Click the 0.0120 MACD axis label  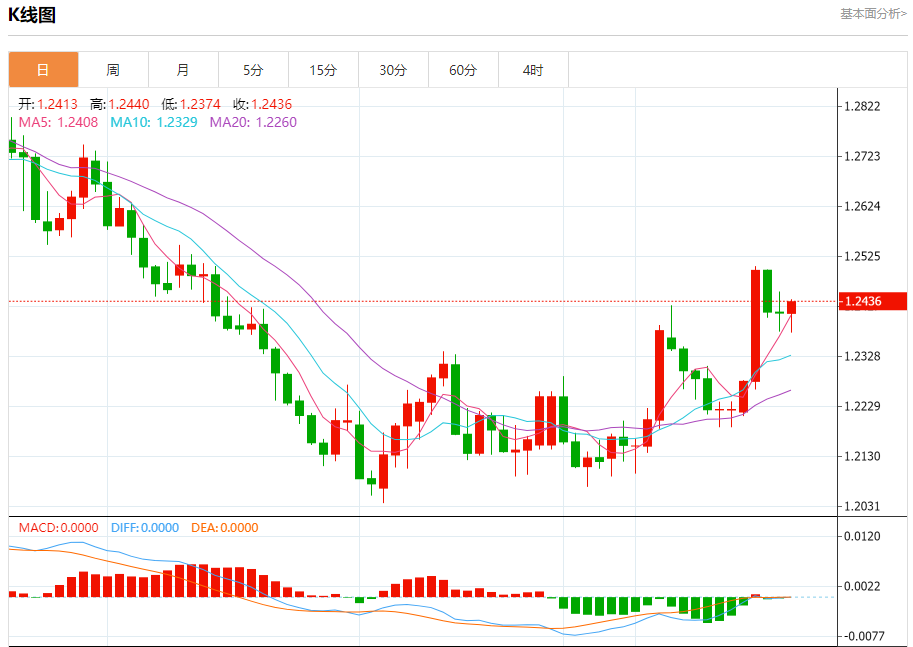pos(862,536)
